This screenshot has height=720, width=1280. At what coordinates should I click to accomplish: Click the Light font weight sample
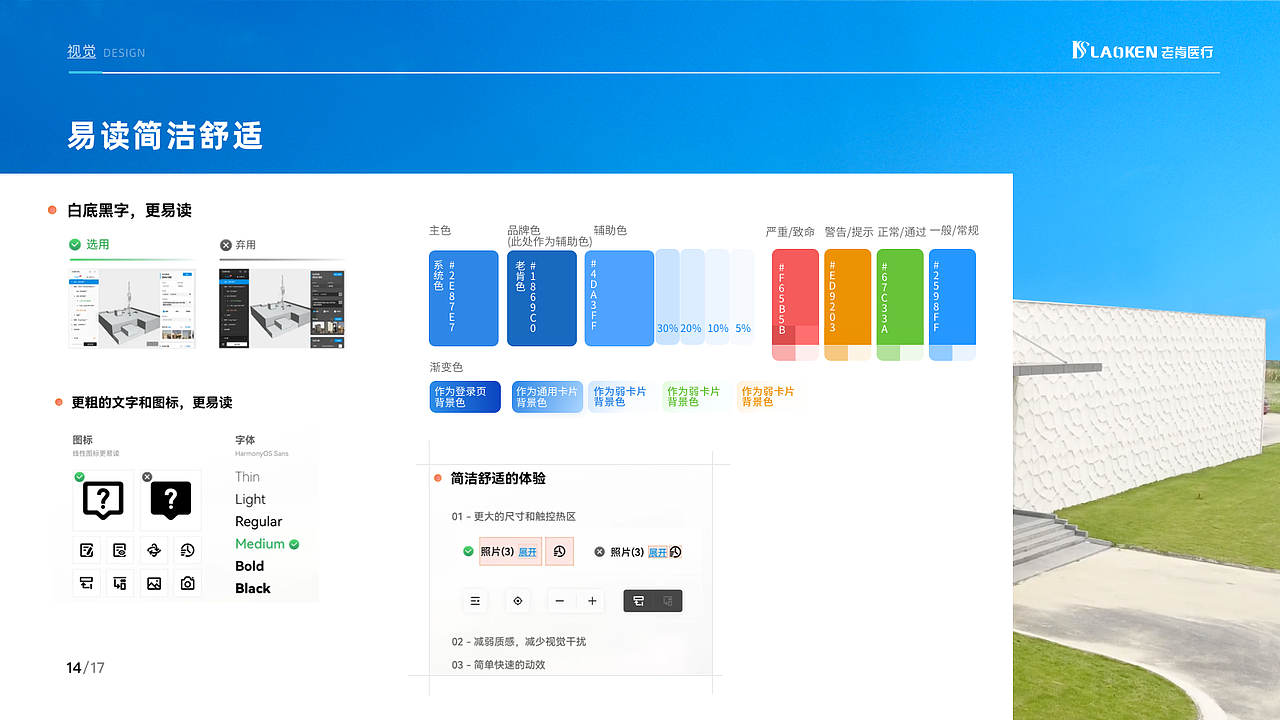251,499
